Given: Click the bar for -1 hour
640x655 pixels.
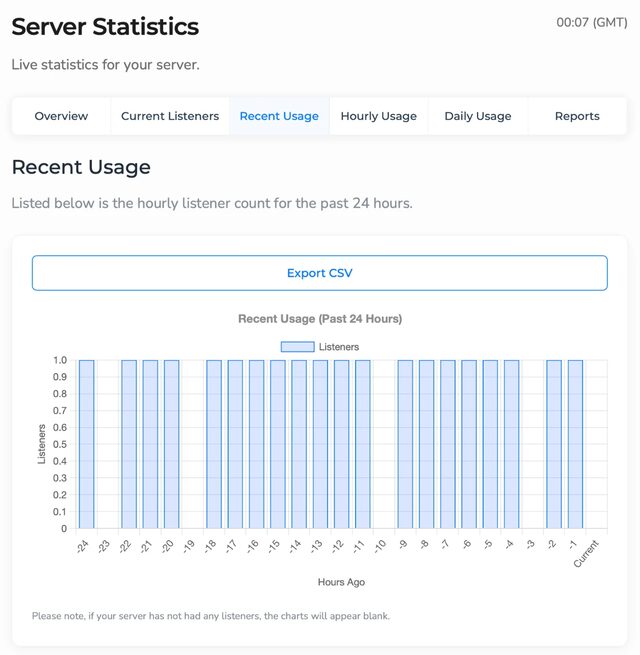Looking at the screenshot, I should (x=575, y=444).
